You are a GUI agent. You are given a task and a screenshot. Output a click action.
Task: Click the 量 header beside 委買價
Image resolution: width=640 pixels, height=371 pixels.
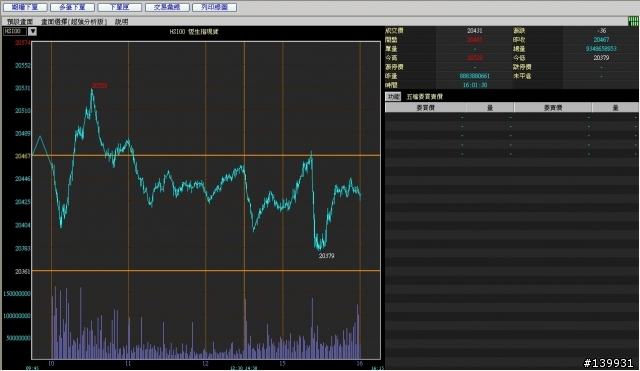[490, 107]
